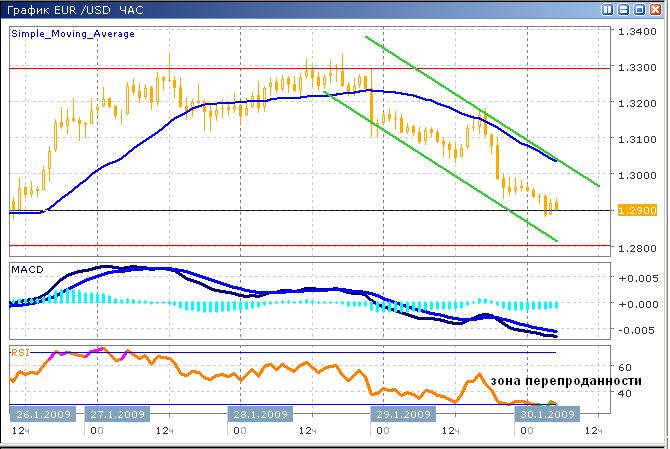
Task: Select the 29.1.2009 date marker
Action: (x=404, y=414)
